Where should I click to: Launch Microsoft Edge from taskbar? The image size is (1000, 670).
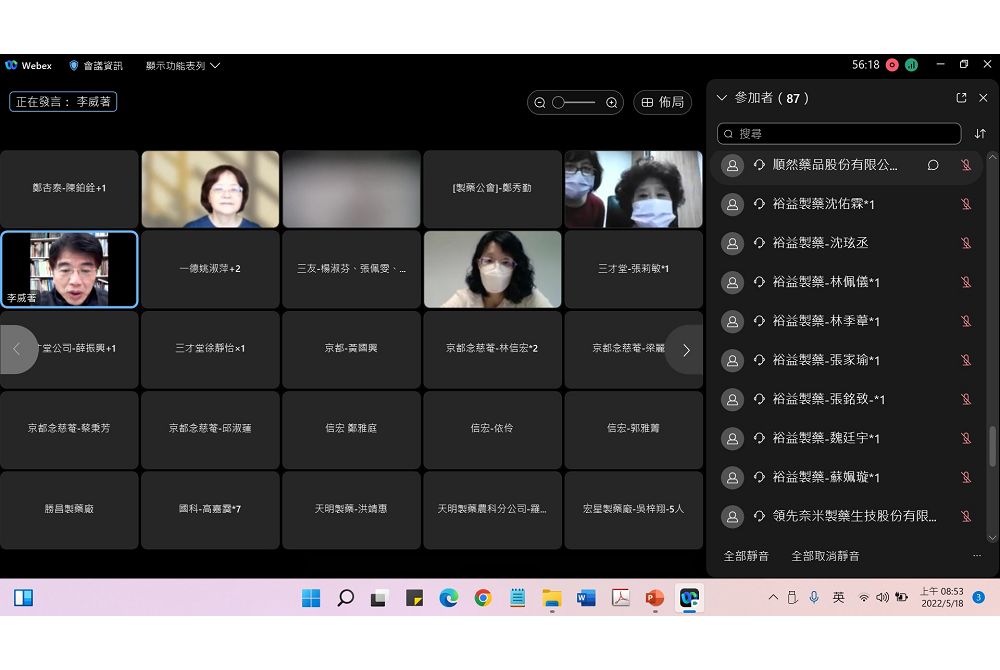[x=449, y=598]
